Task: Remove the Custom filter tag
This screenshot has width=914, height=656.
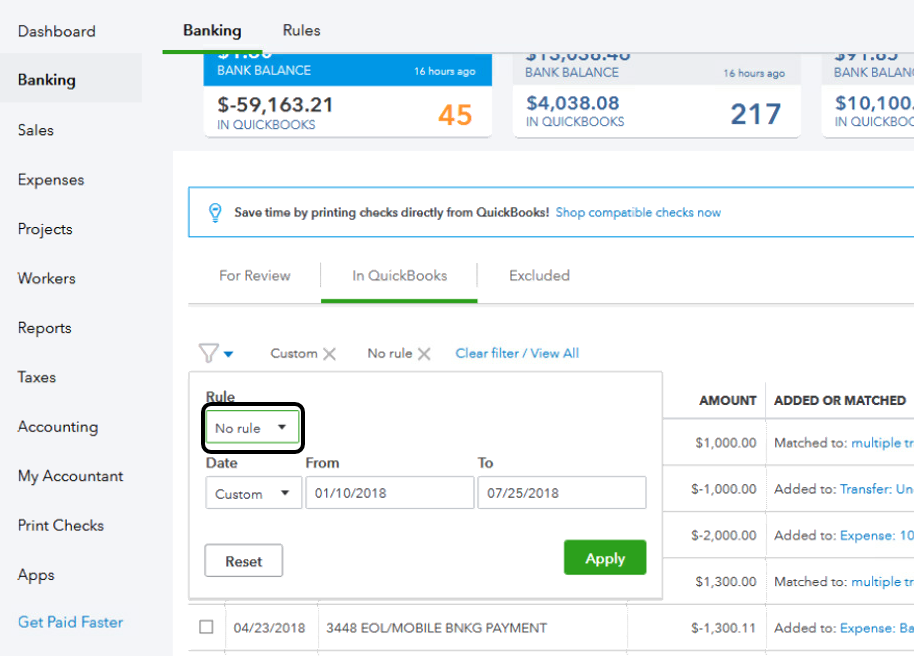Action: [329, 354]
